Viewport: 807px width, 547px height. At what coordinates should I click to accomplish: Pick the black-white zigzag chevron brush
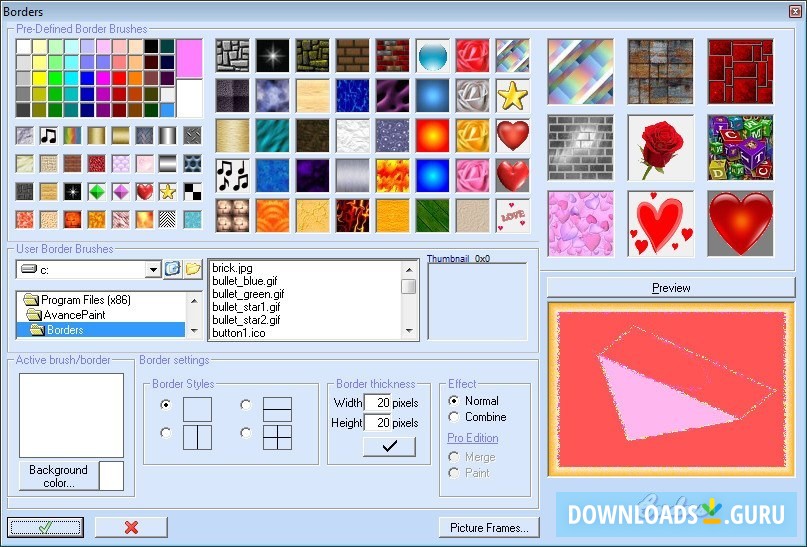(167, 220)
